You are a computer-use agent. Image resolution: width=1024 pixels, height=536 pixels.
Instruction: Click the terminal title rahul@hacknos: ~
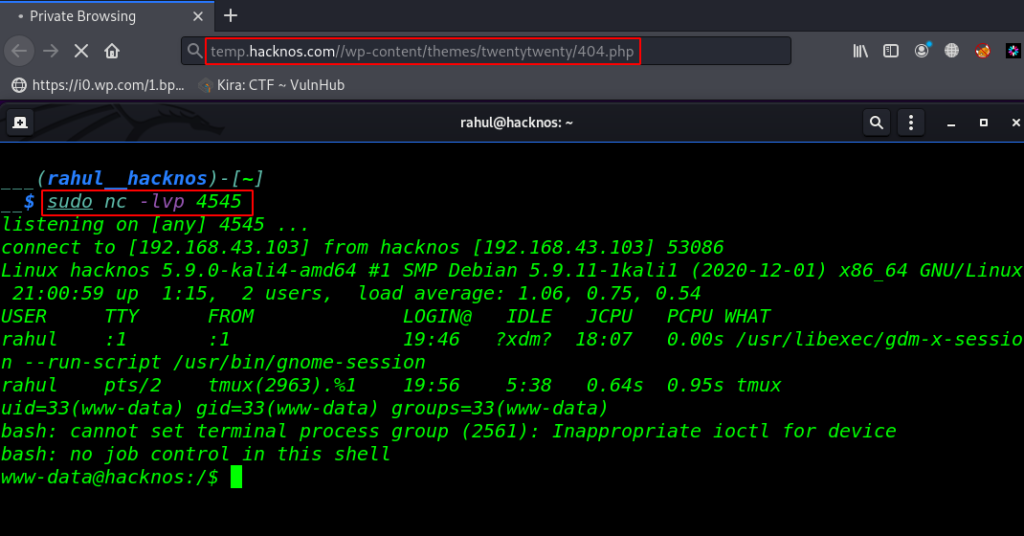(x=516, y=123)
